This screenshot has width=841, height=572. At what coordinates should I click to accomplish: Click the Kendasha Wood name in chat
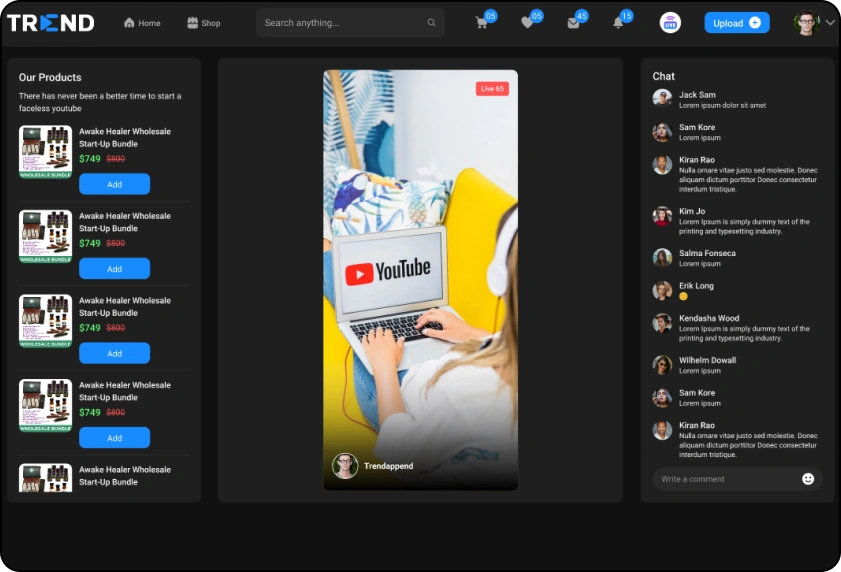coord(709,318)
